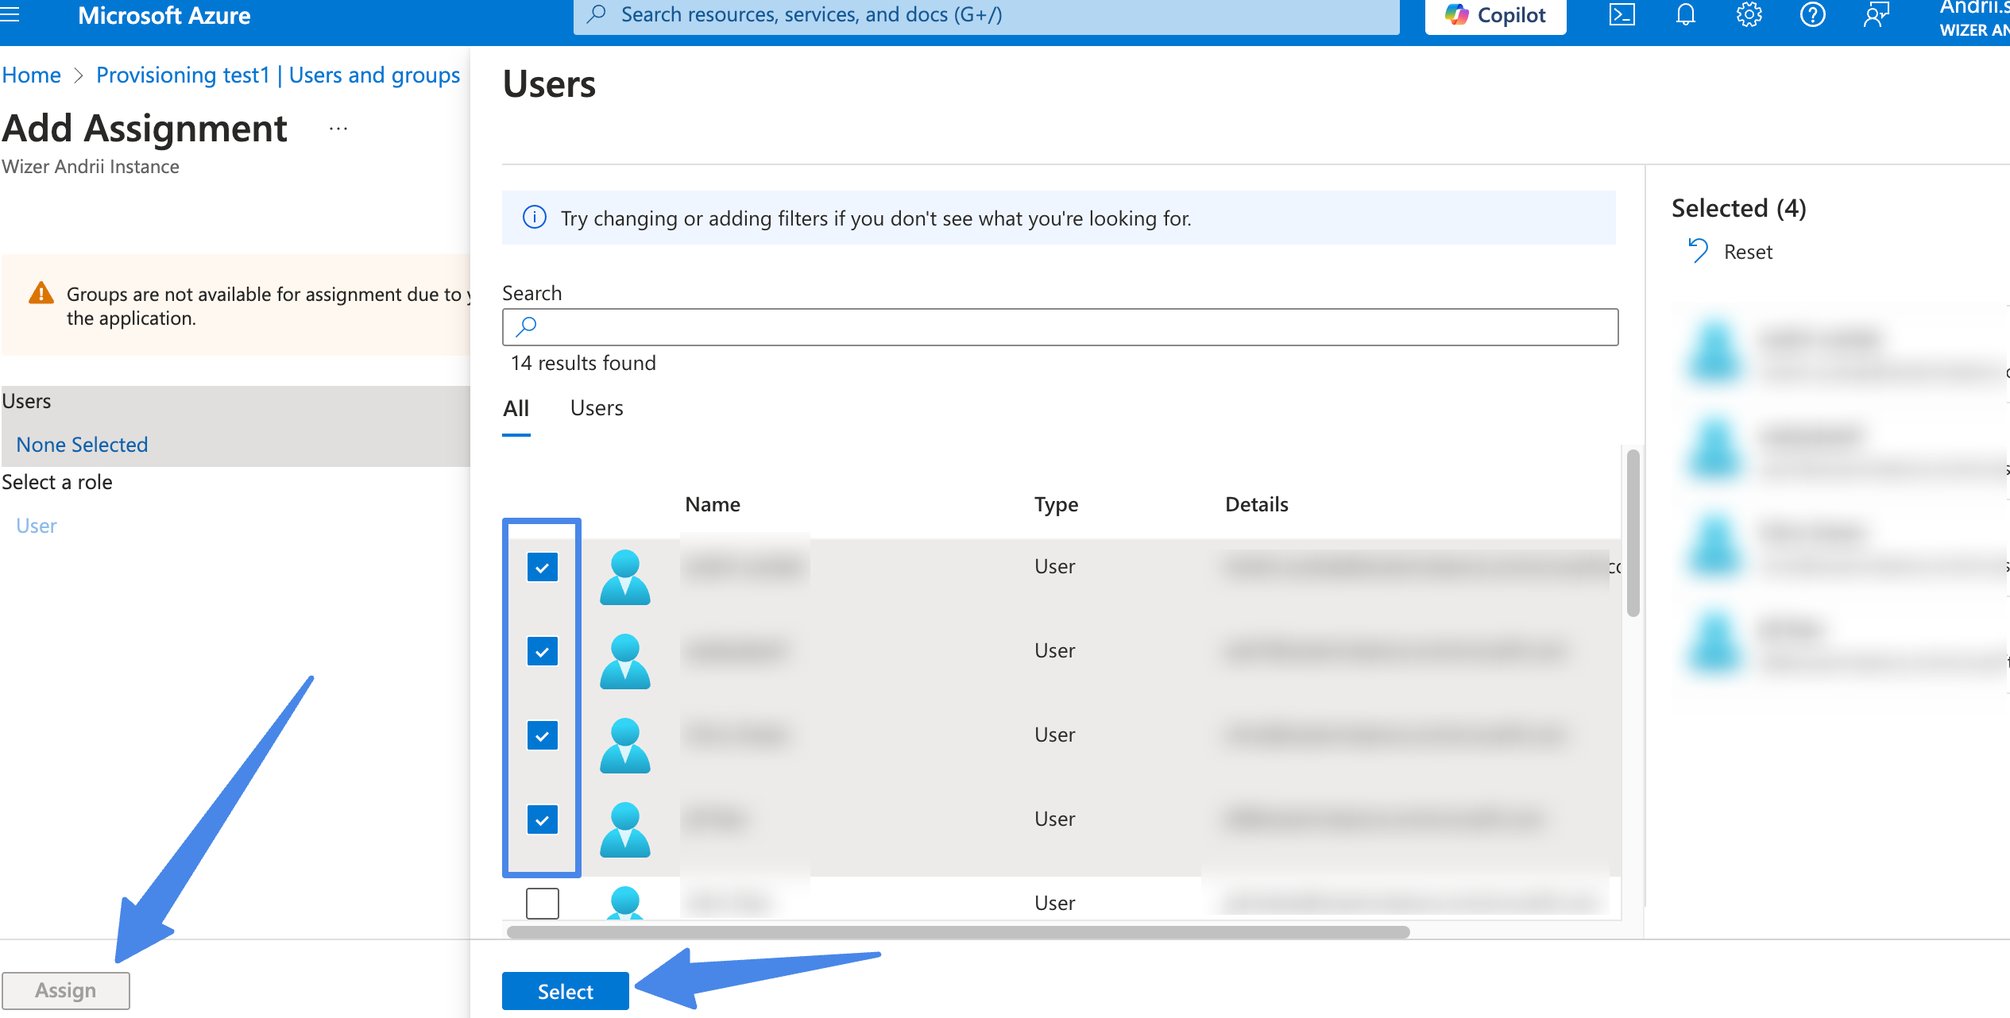Click the first avatar in Selected panel

(1715, 353)
